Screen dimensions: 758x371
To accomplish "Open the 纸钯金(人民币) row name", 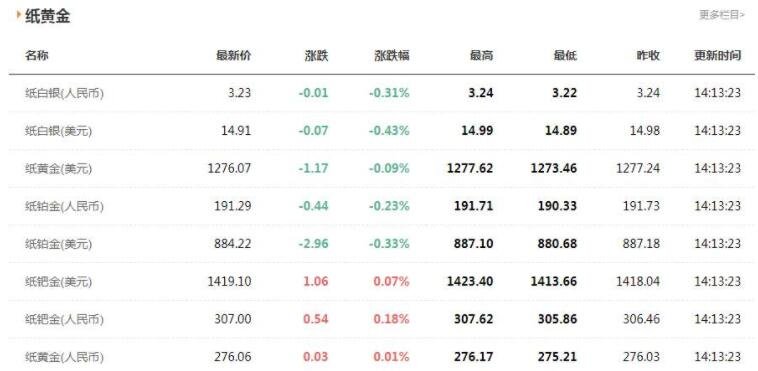I will (x=64, y=320).
